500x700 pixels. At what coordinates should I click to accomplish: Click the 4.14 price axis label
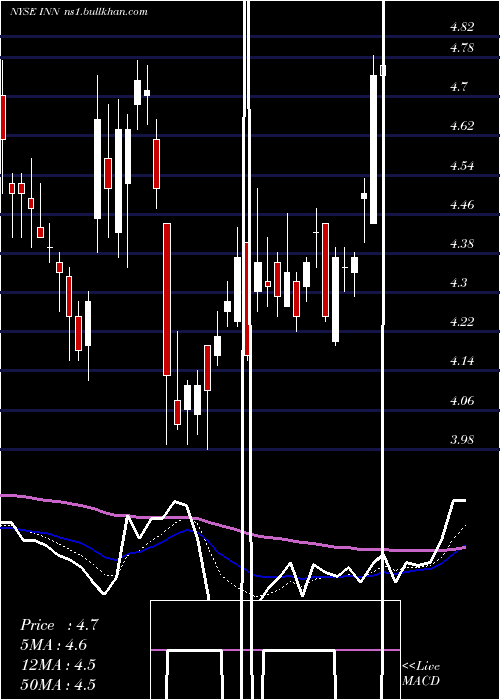point(462,361)
